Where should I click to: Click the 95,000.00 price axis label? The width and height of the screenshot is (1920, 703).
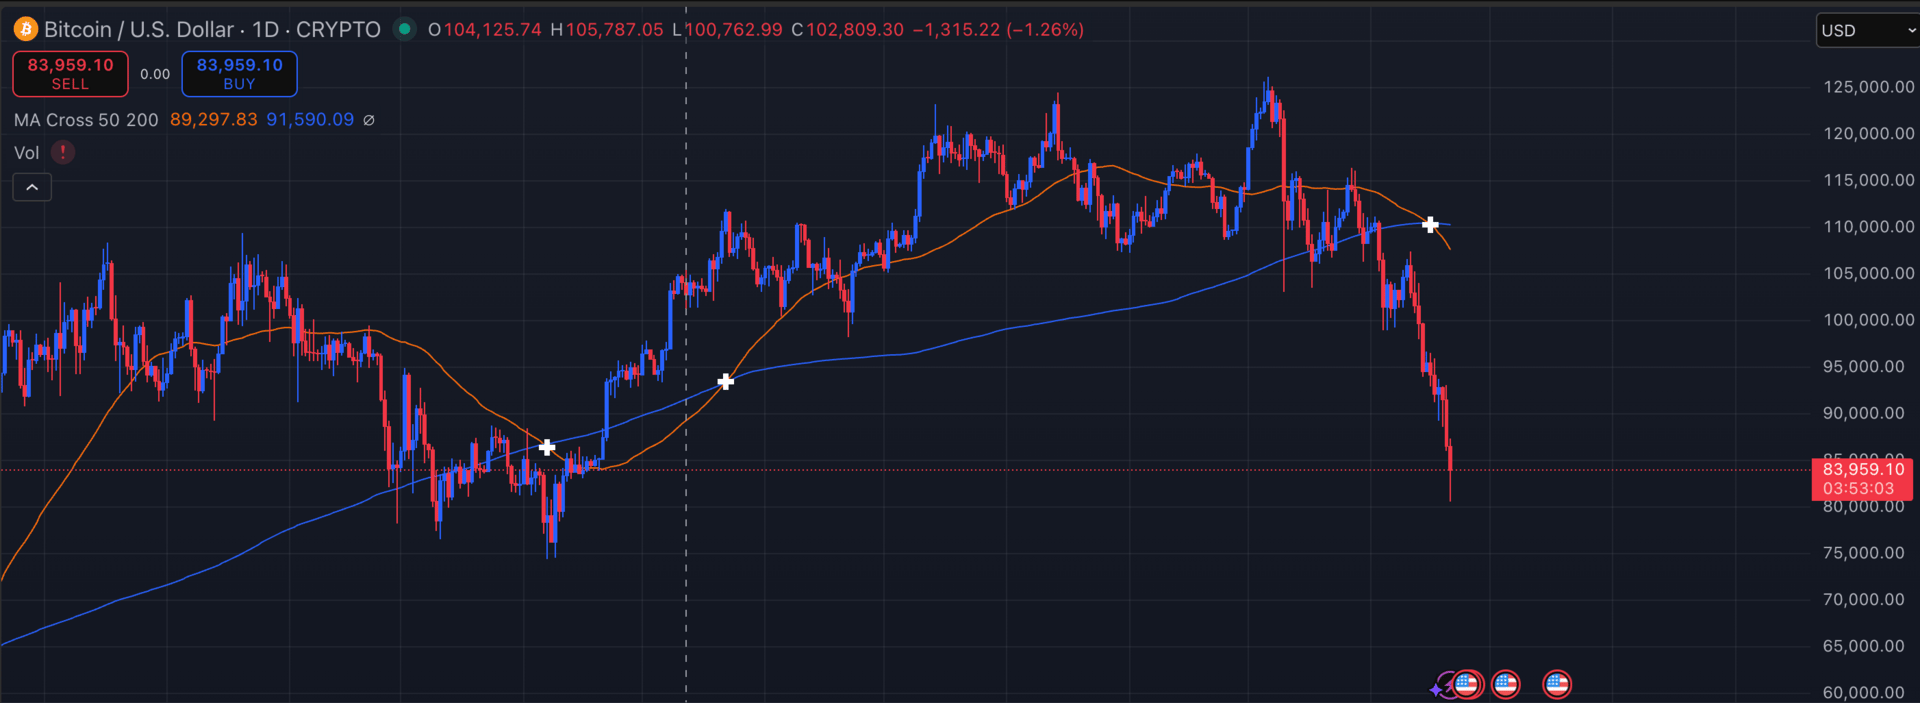tap(1864, 366)
